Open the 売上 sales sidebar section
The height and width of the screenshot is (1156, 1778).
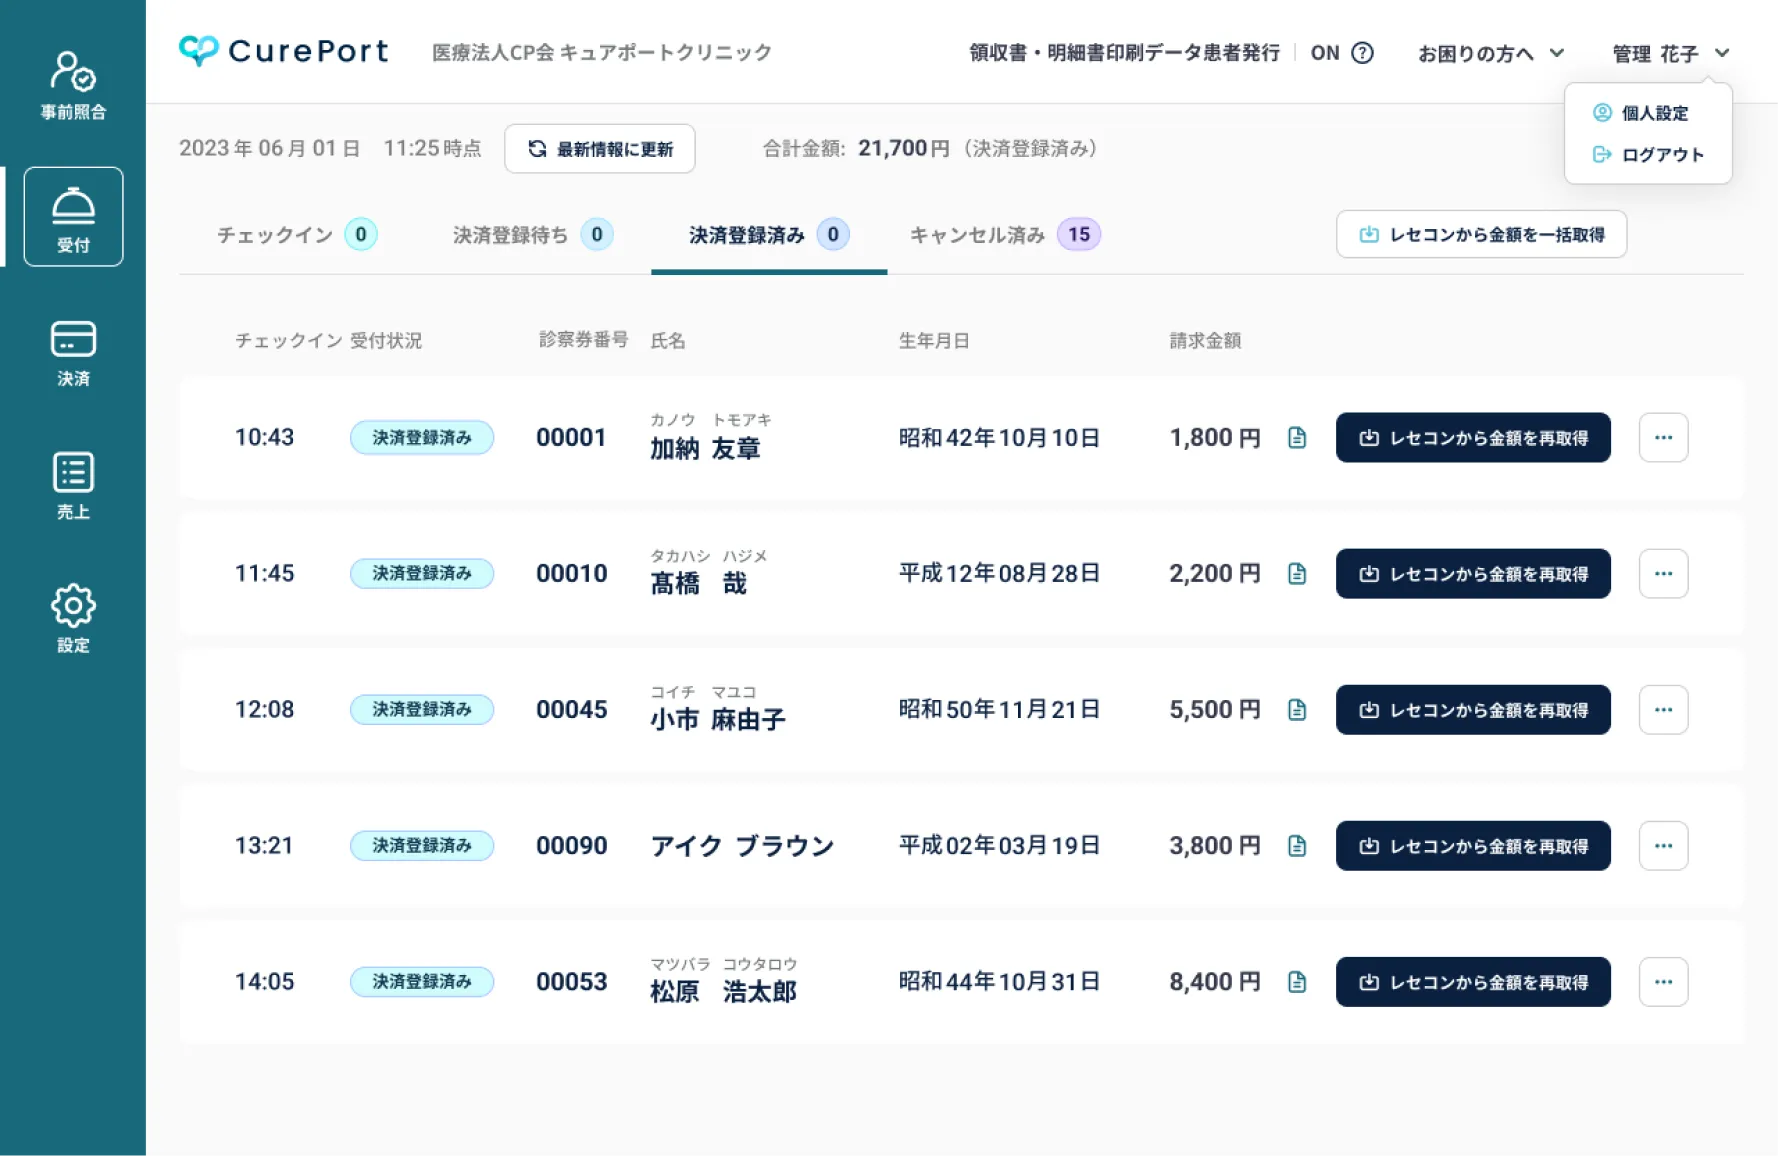pyautogui.click(x=73, y=486)
